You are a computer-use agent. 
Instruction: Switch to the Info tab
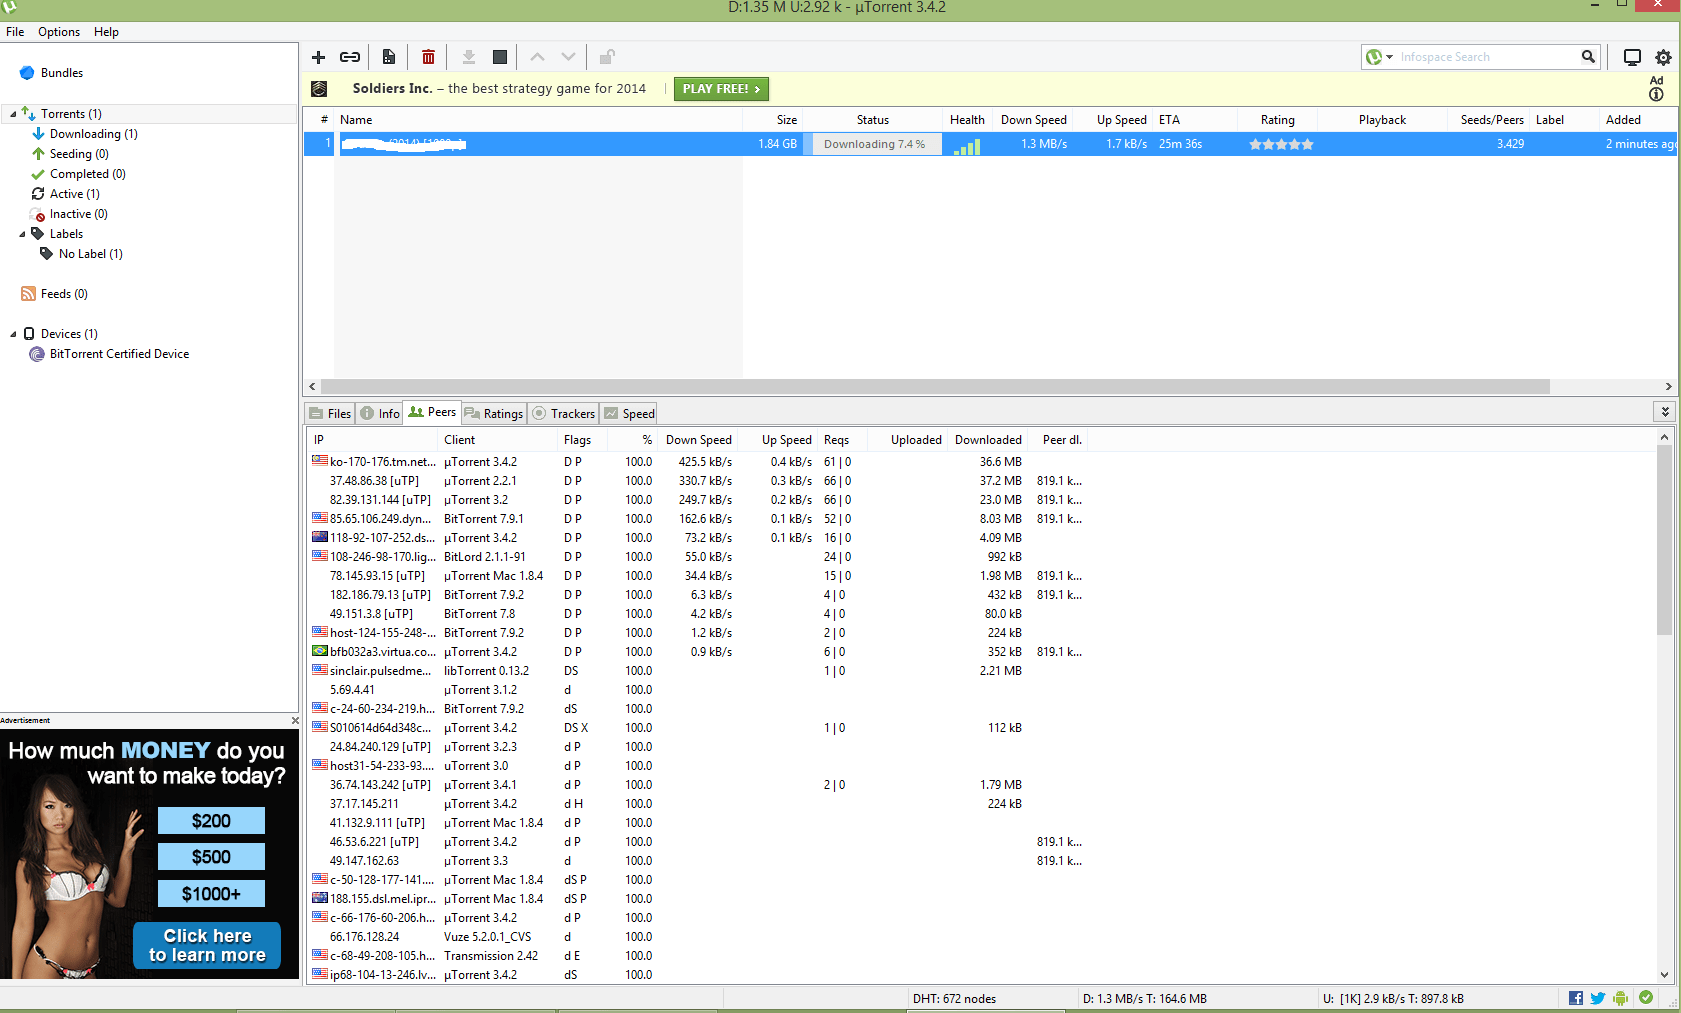pyautogui.click(x=380, y=414)
